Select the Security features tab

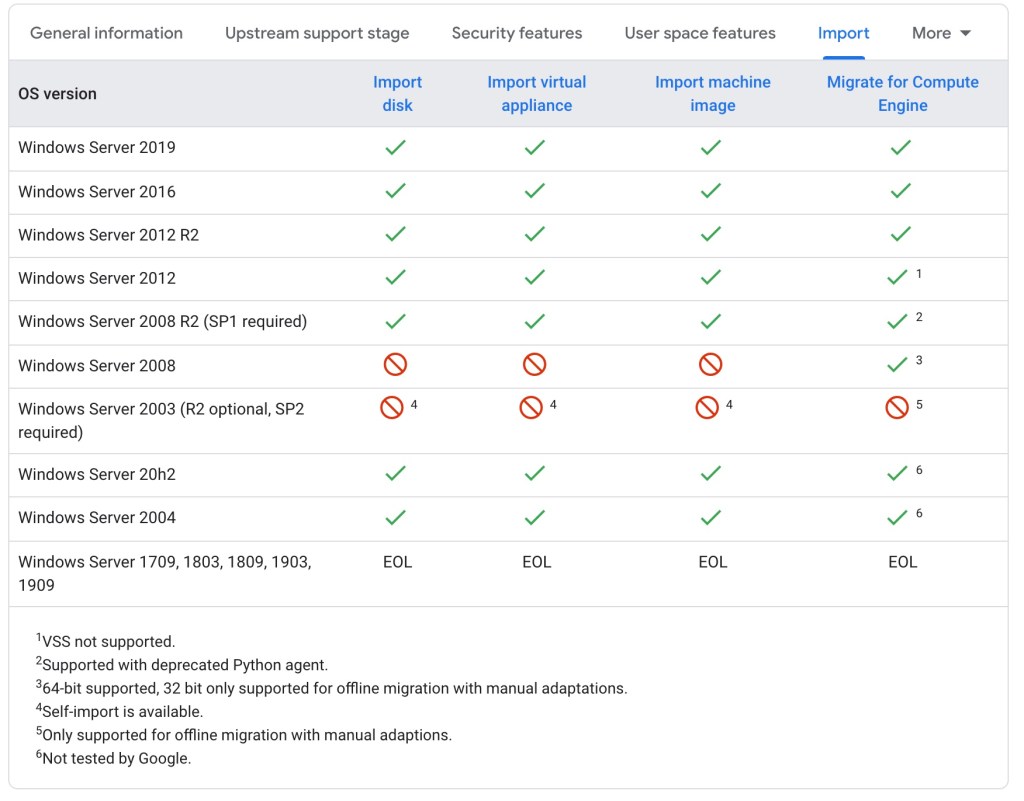517,33
